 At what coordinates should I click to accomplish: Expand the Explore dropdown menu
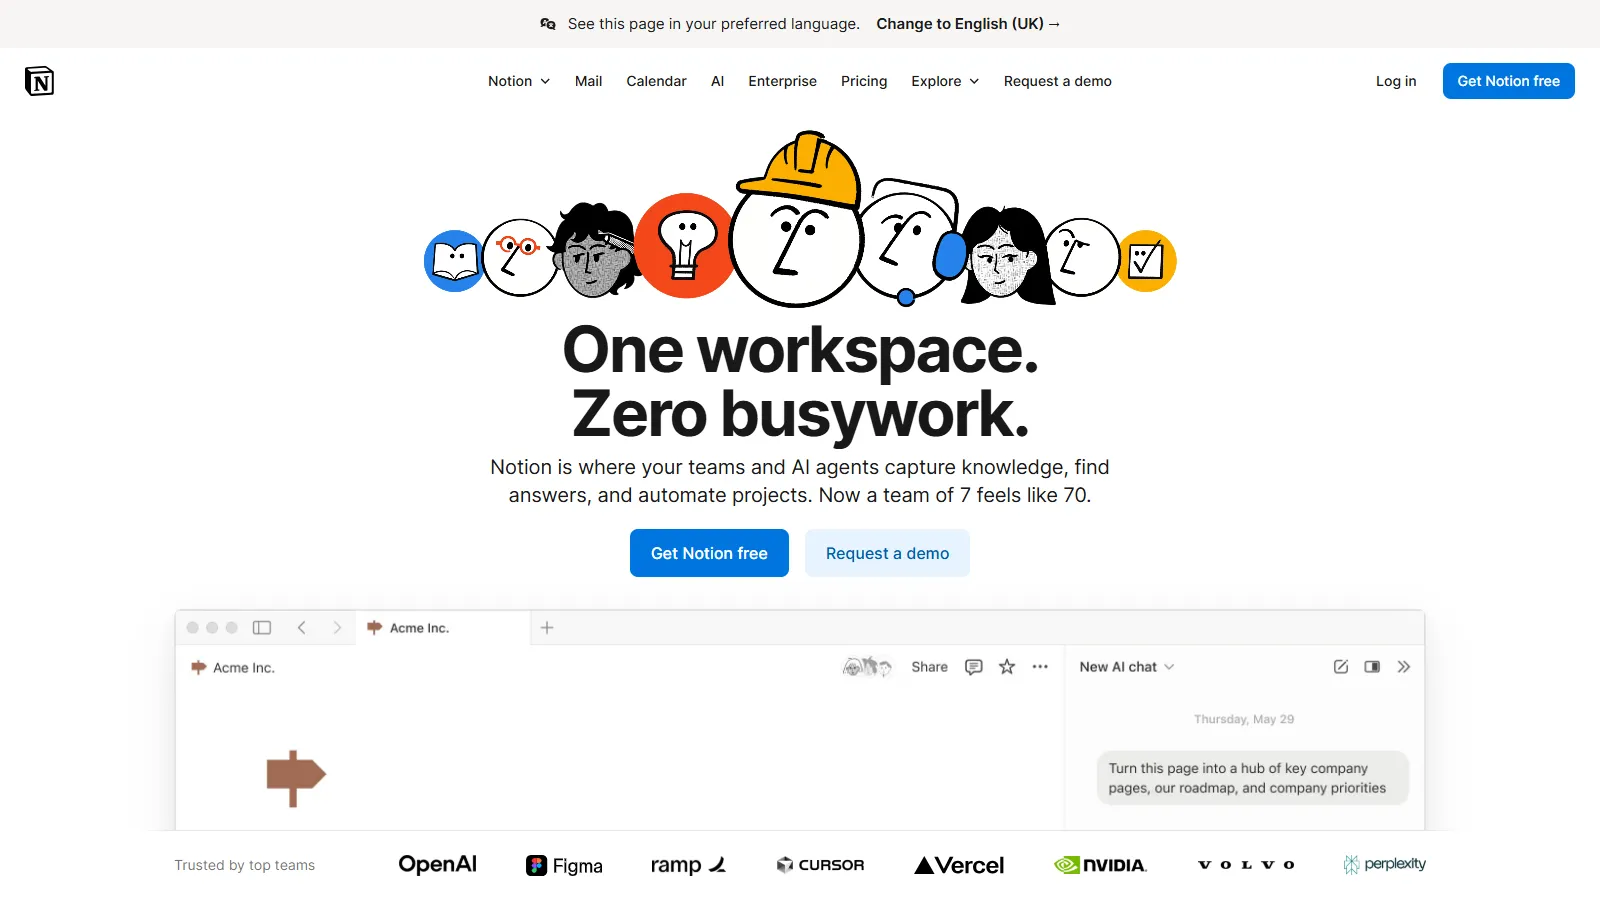tap(944, 81)
